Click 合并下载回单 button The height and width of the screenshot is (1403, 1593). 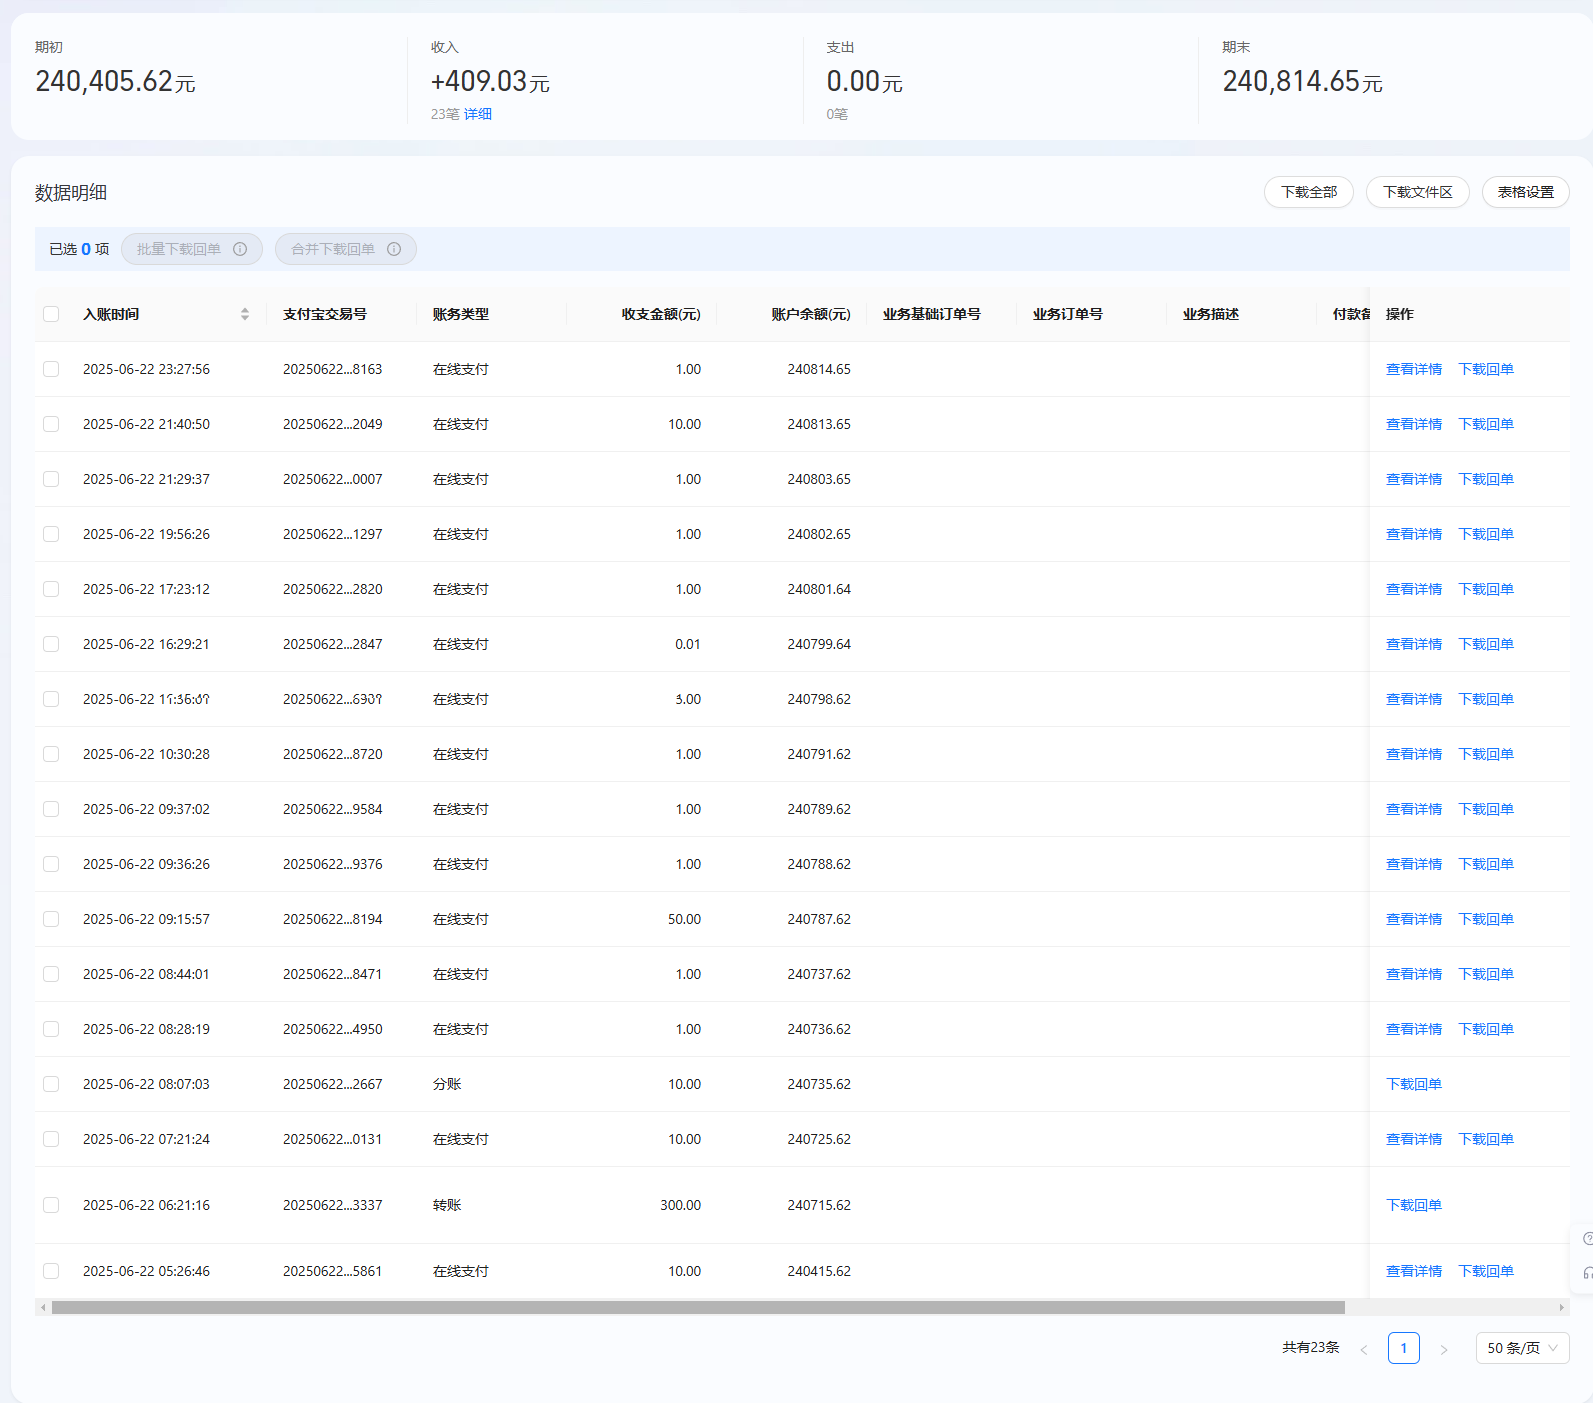[346, 249]
